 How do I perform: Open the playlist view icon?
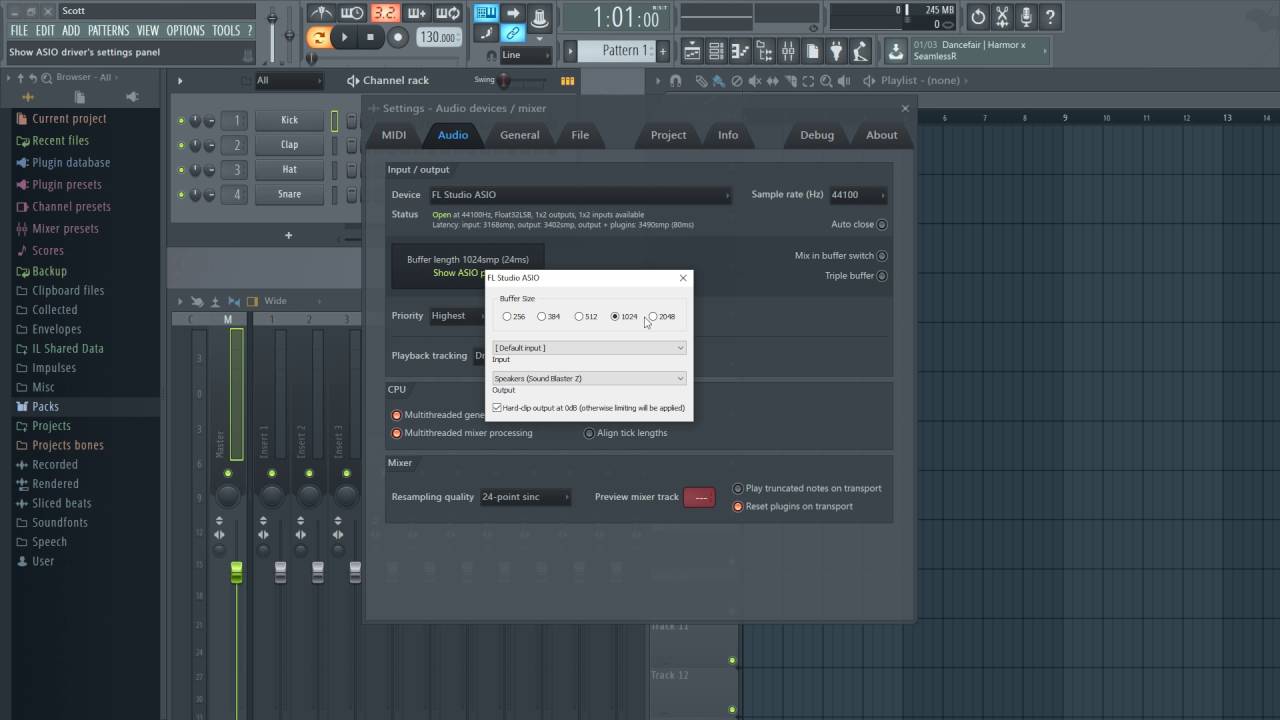click(692, 51)
